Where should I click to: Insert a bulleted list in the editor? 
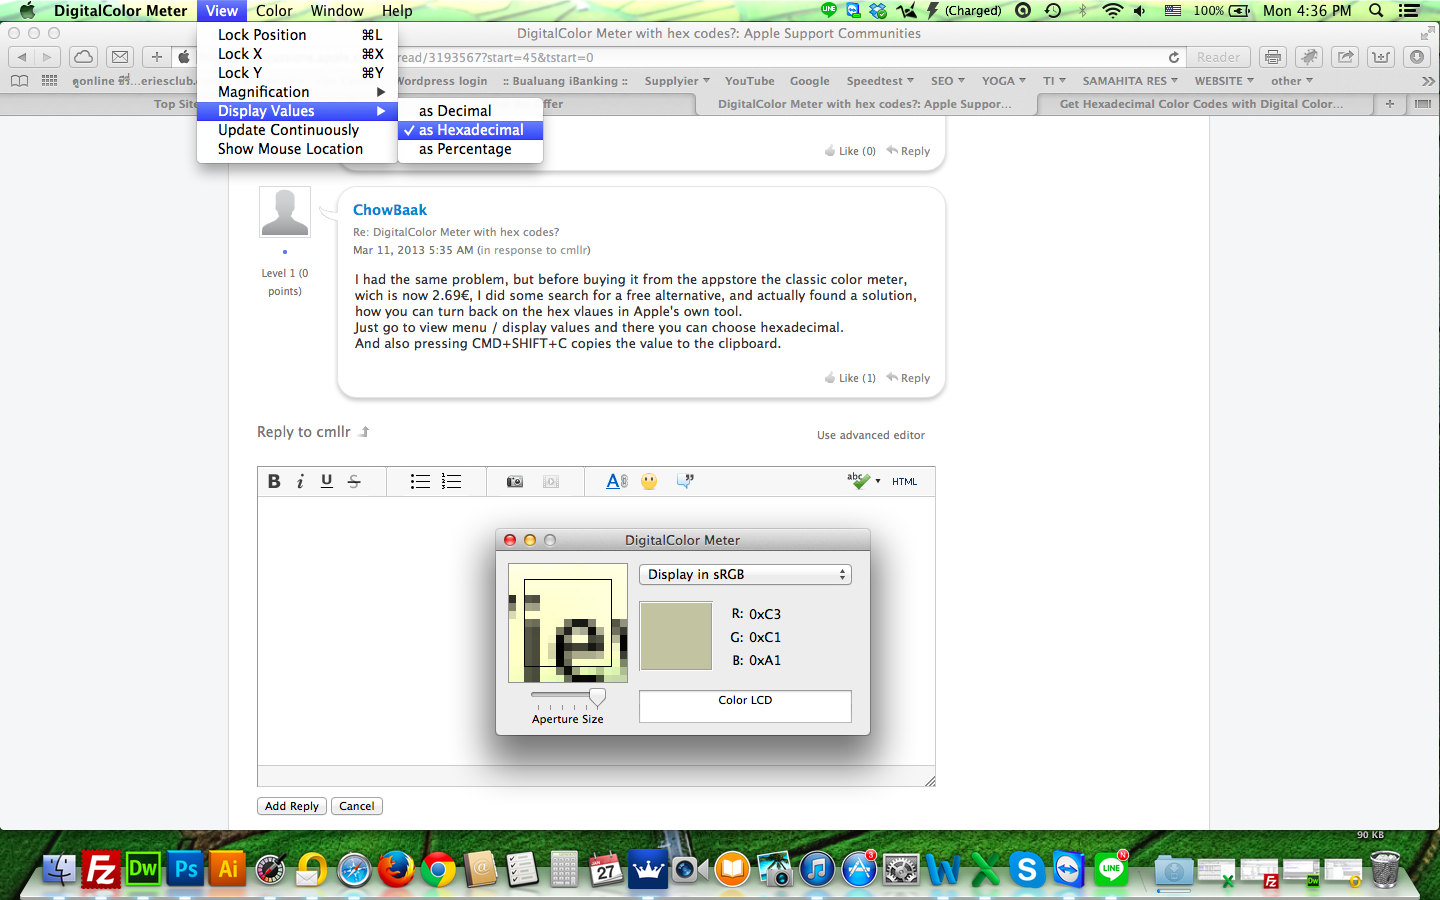(x=420, y=481)
